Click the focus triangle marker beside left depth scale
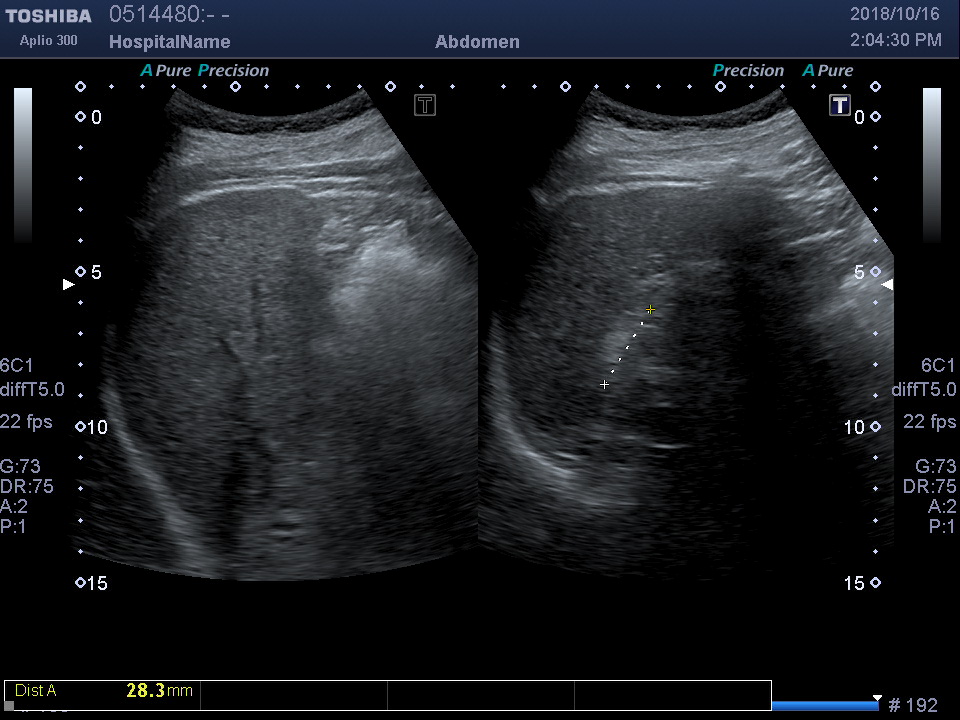Image resolution: width=960 pixels, height=720 pixels. (69, 284)
